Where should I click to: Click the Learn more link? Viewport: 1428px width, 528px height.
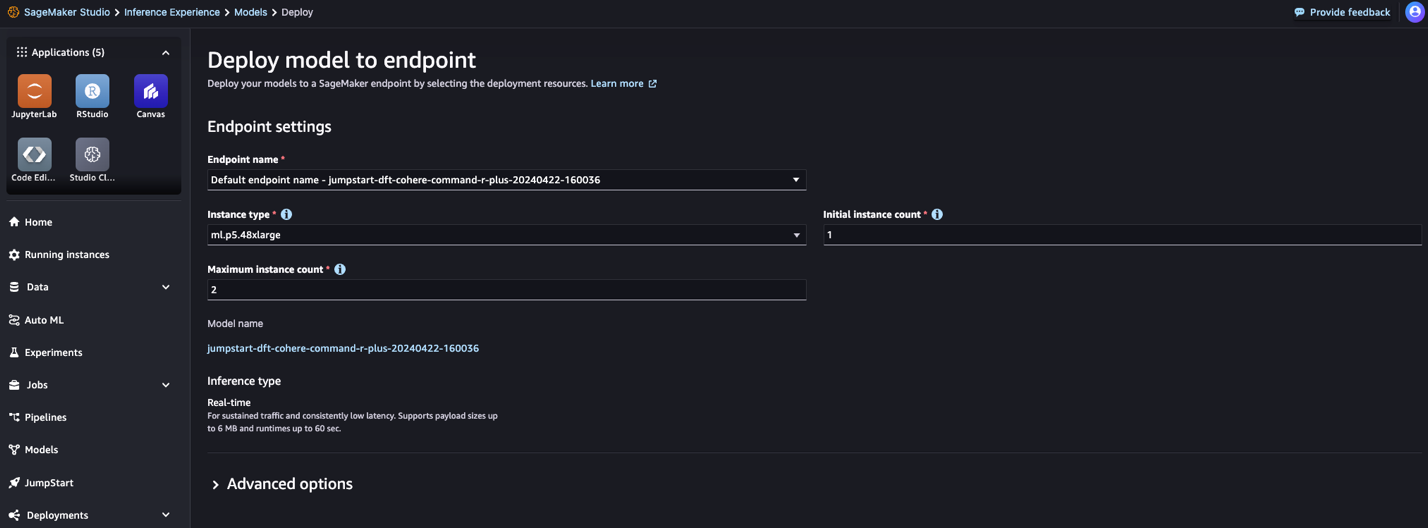tap(617, 84)
